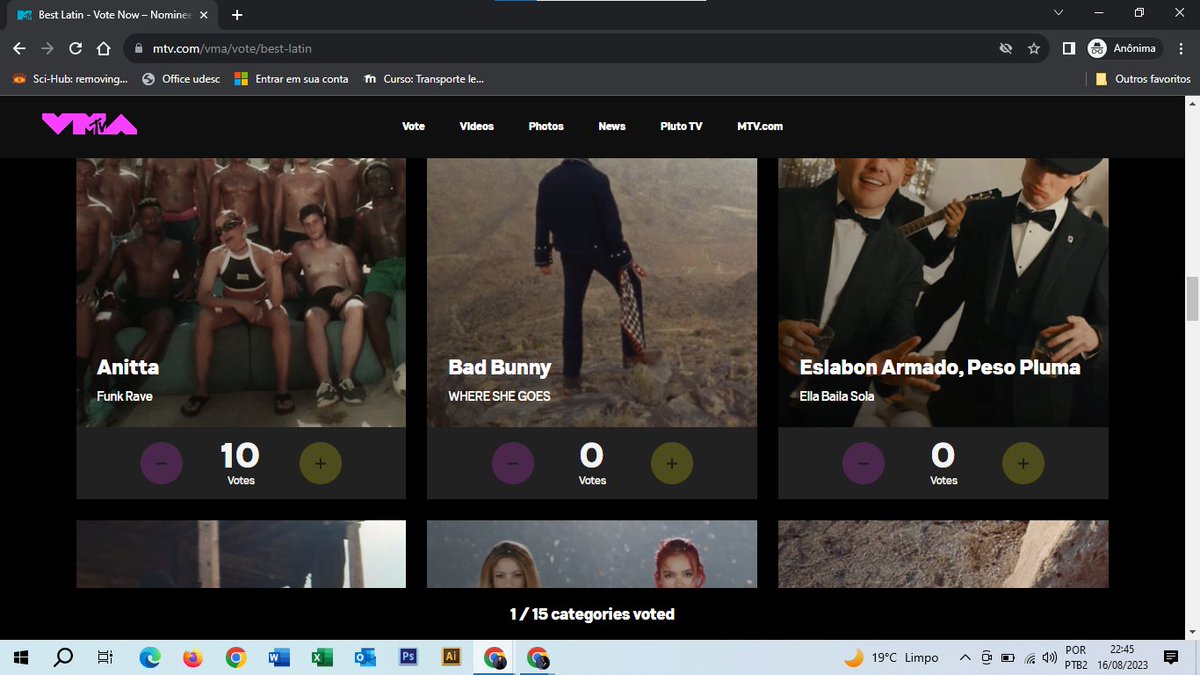Viewport: 1200px width, 675px height.
Task: Bookmark this page with star icon
Action: pyautogui.click(x=1034, y=48)
